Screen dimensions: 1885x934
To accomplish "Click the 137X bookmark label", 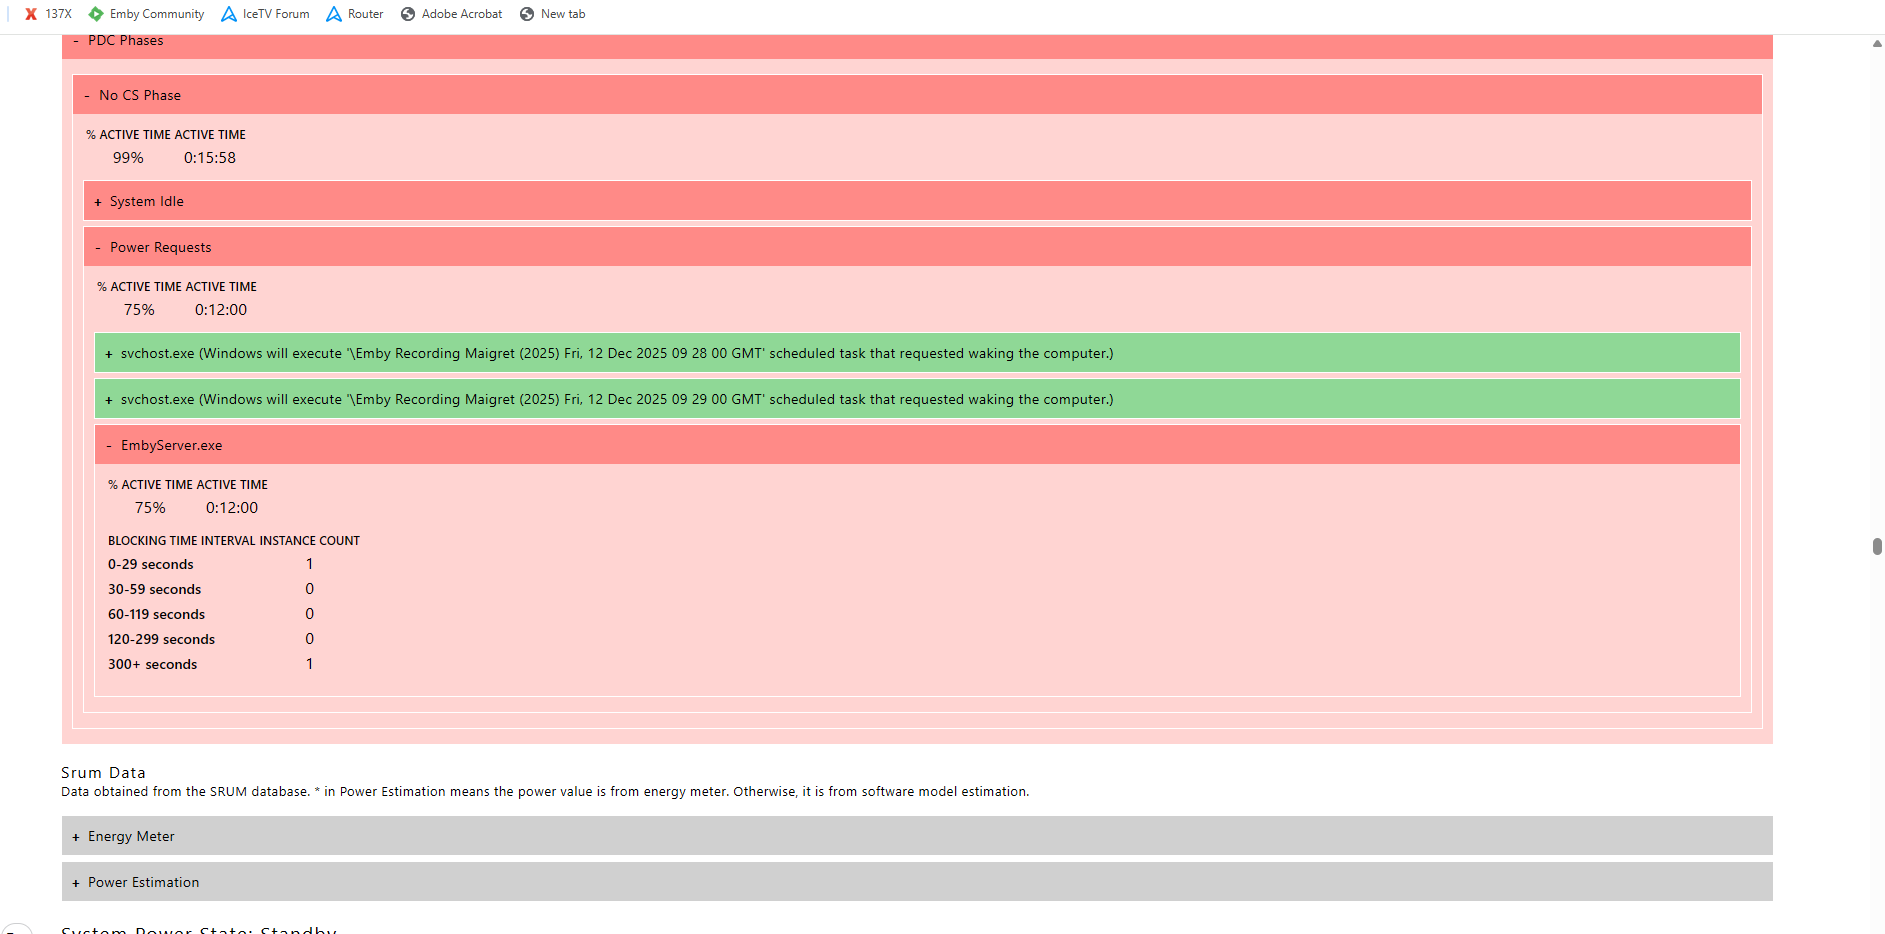I will coord(59,14).
